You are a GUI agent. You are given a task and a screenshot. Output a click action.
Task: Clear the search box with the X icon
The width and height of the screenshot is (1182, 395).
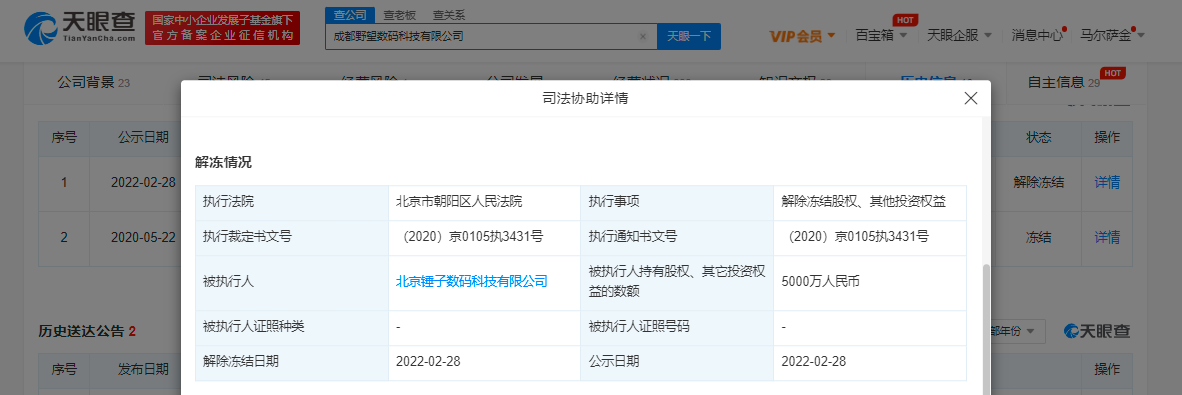[x=643, y=36]
